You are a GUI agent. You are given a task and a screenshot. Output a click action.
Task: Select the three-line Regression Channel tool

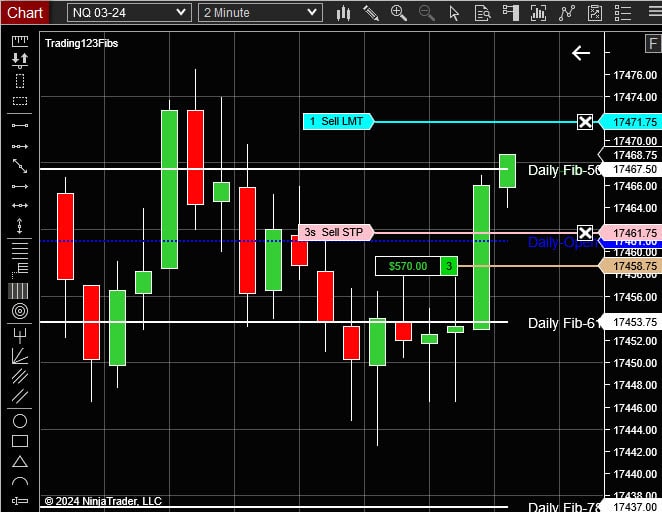(20, 376)
